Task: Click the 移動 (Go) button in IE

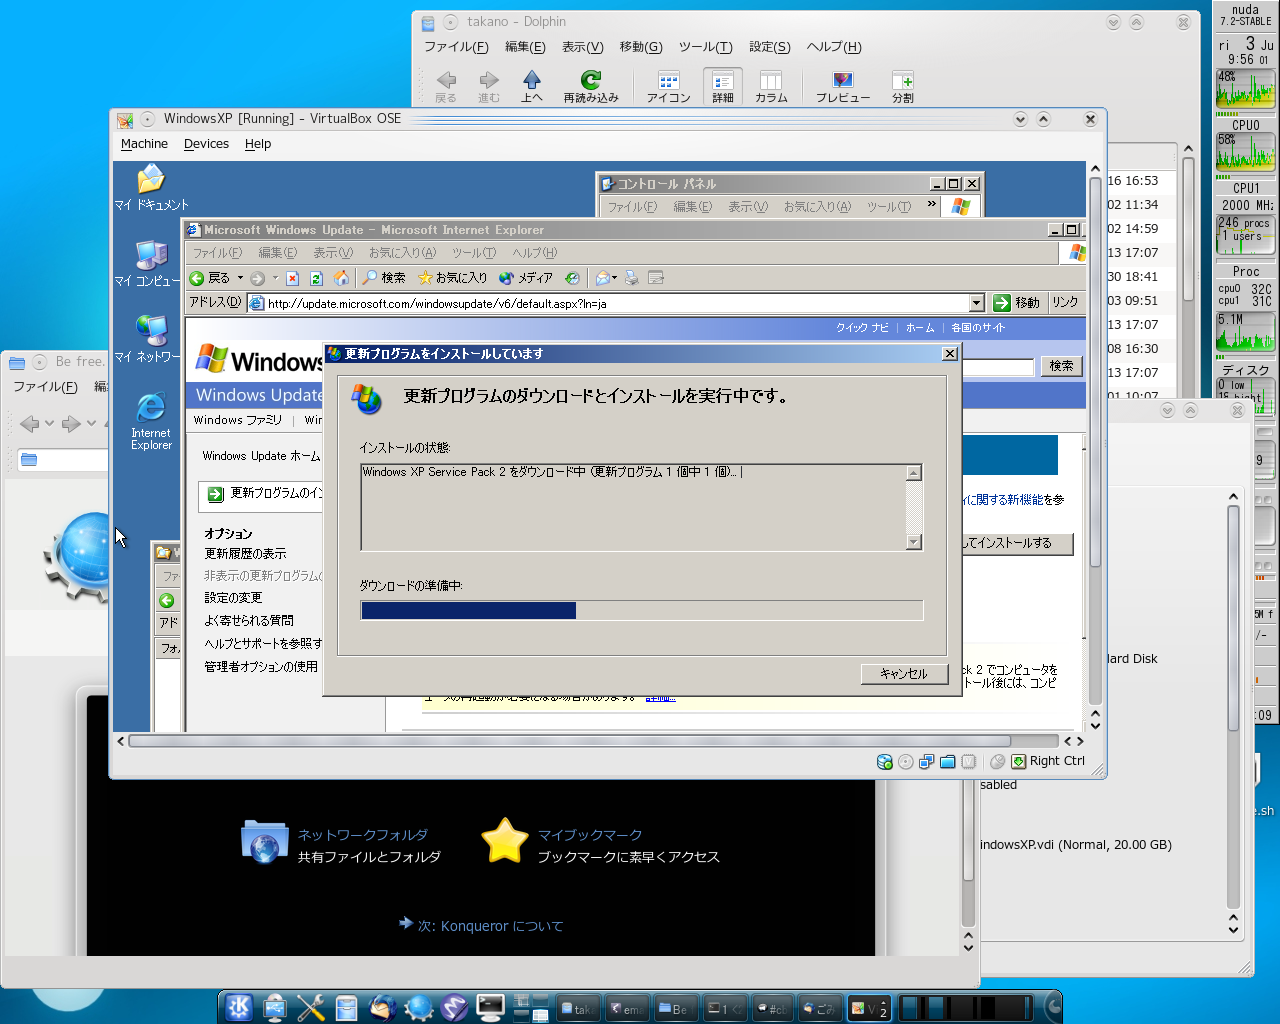Action: pyautogui.click(x=1018, y=303)
